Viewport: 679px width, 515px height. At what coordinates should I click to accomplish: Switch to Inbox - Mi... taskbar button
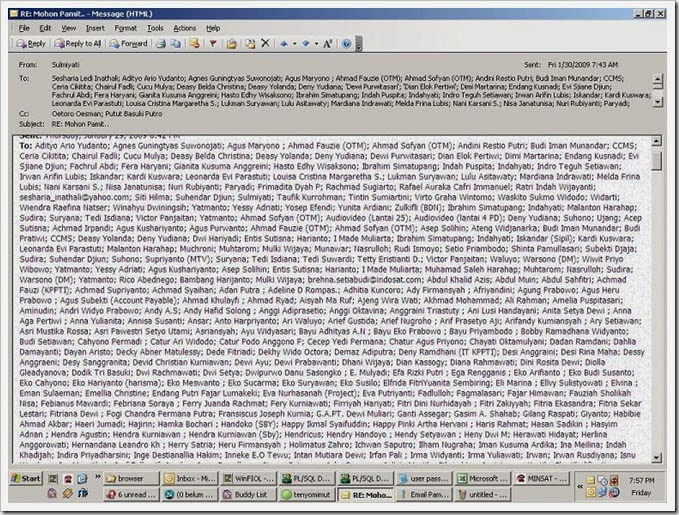coord(190,478)
